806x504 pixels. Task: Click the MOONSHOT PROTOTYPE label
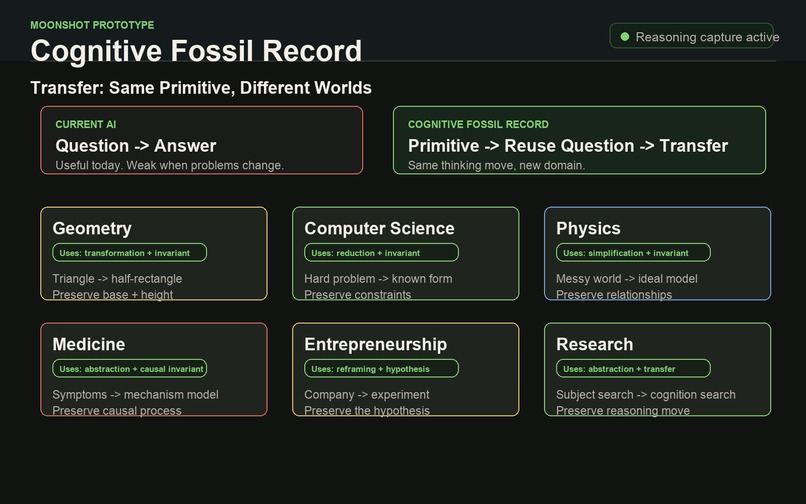(x=92, y=25)
